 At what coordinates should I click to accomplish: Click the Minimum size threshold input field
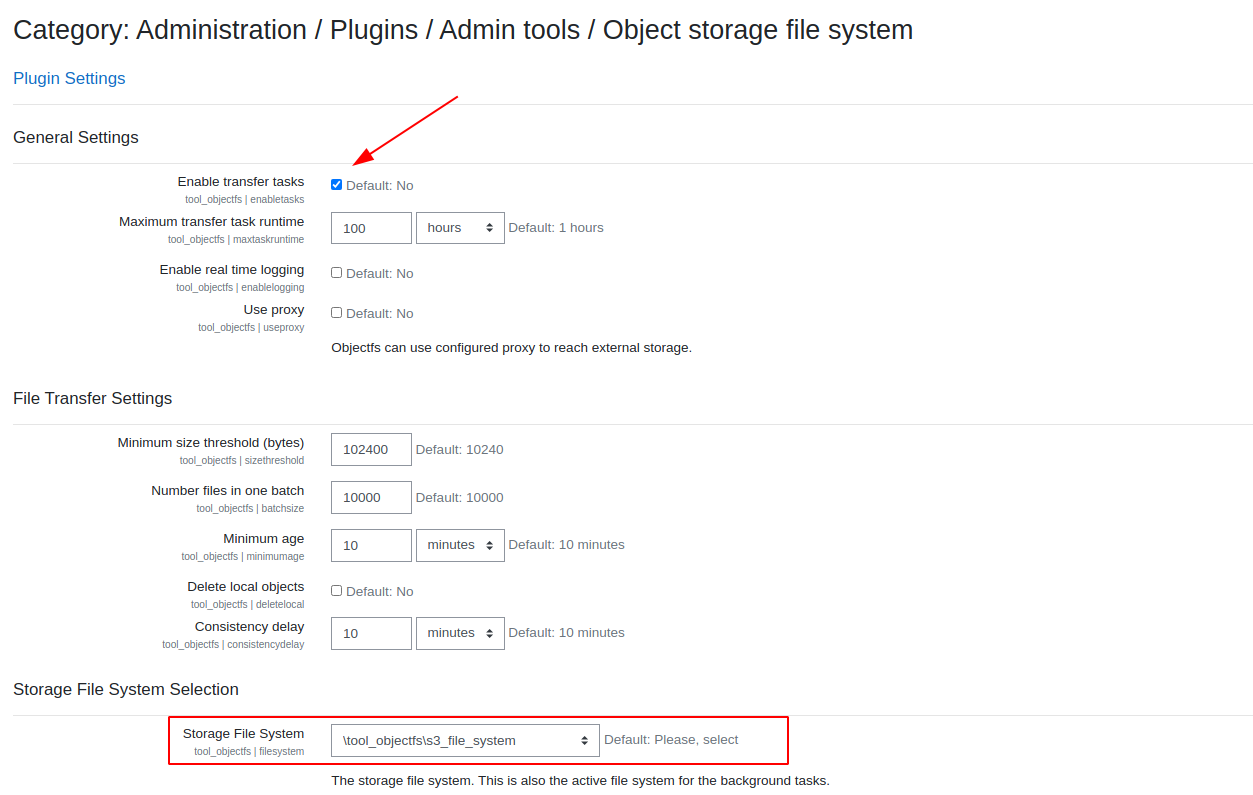[371, 449]
